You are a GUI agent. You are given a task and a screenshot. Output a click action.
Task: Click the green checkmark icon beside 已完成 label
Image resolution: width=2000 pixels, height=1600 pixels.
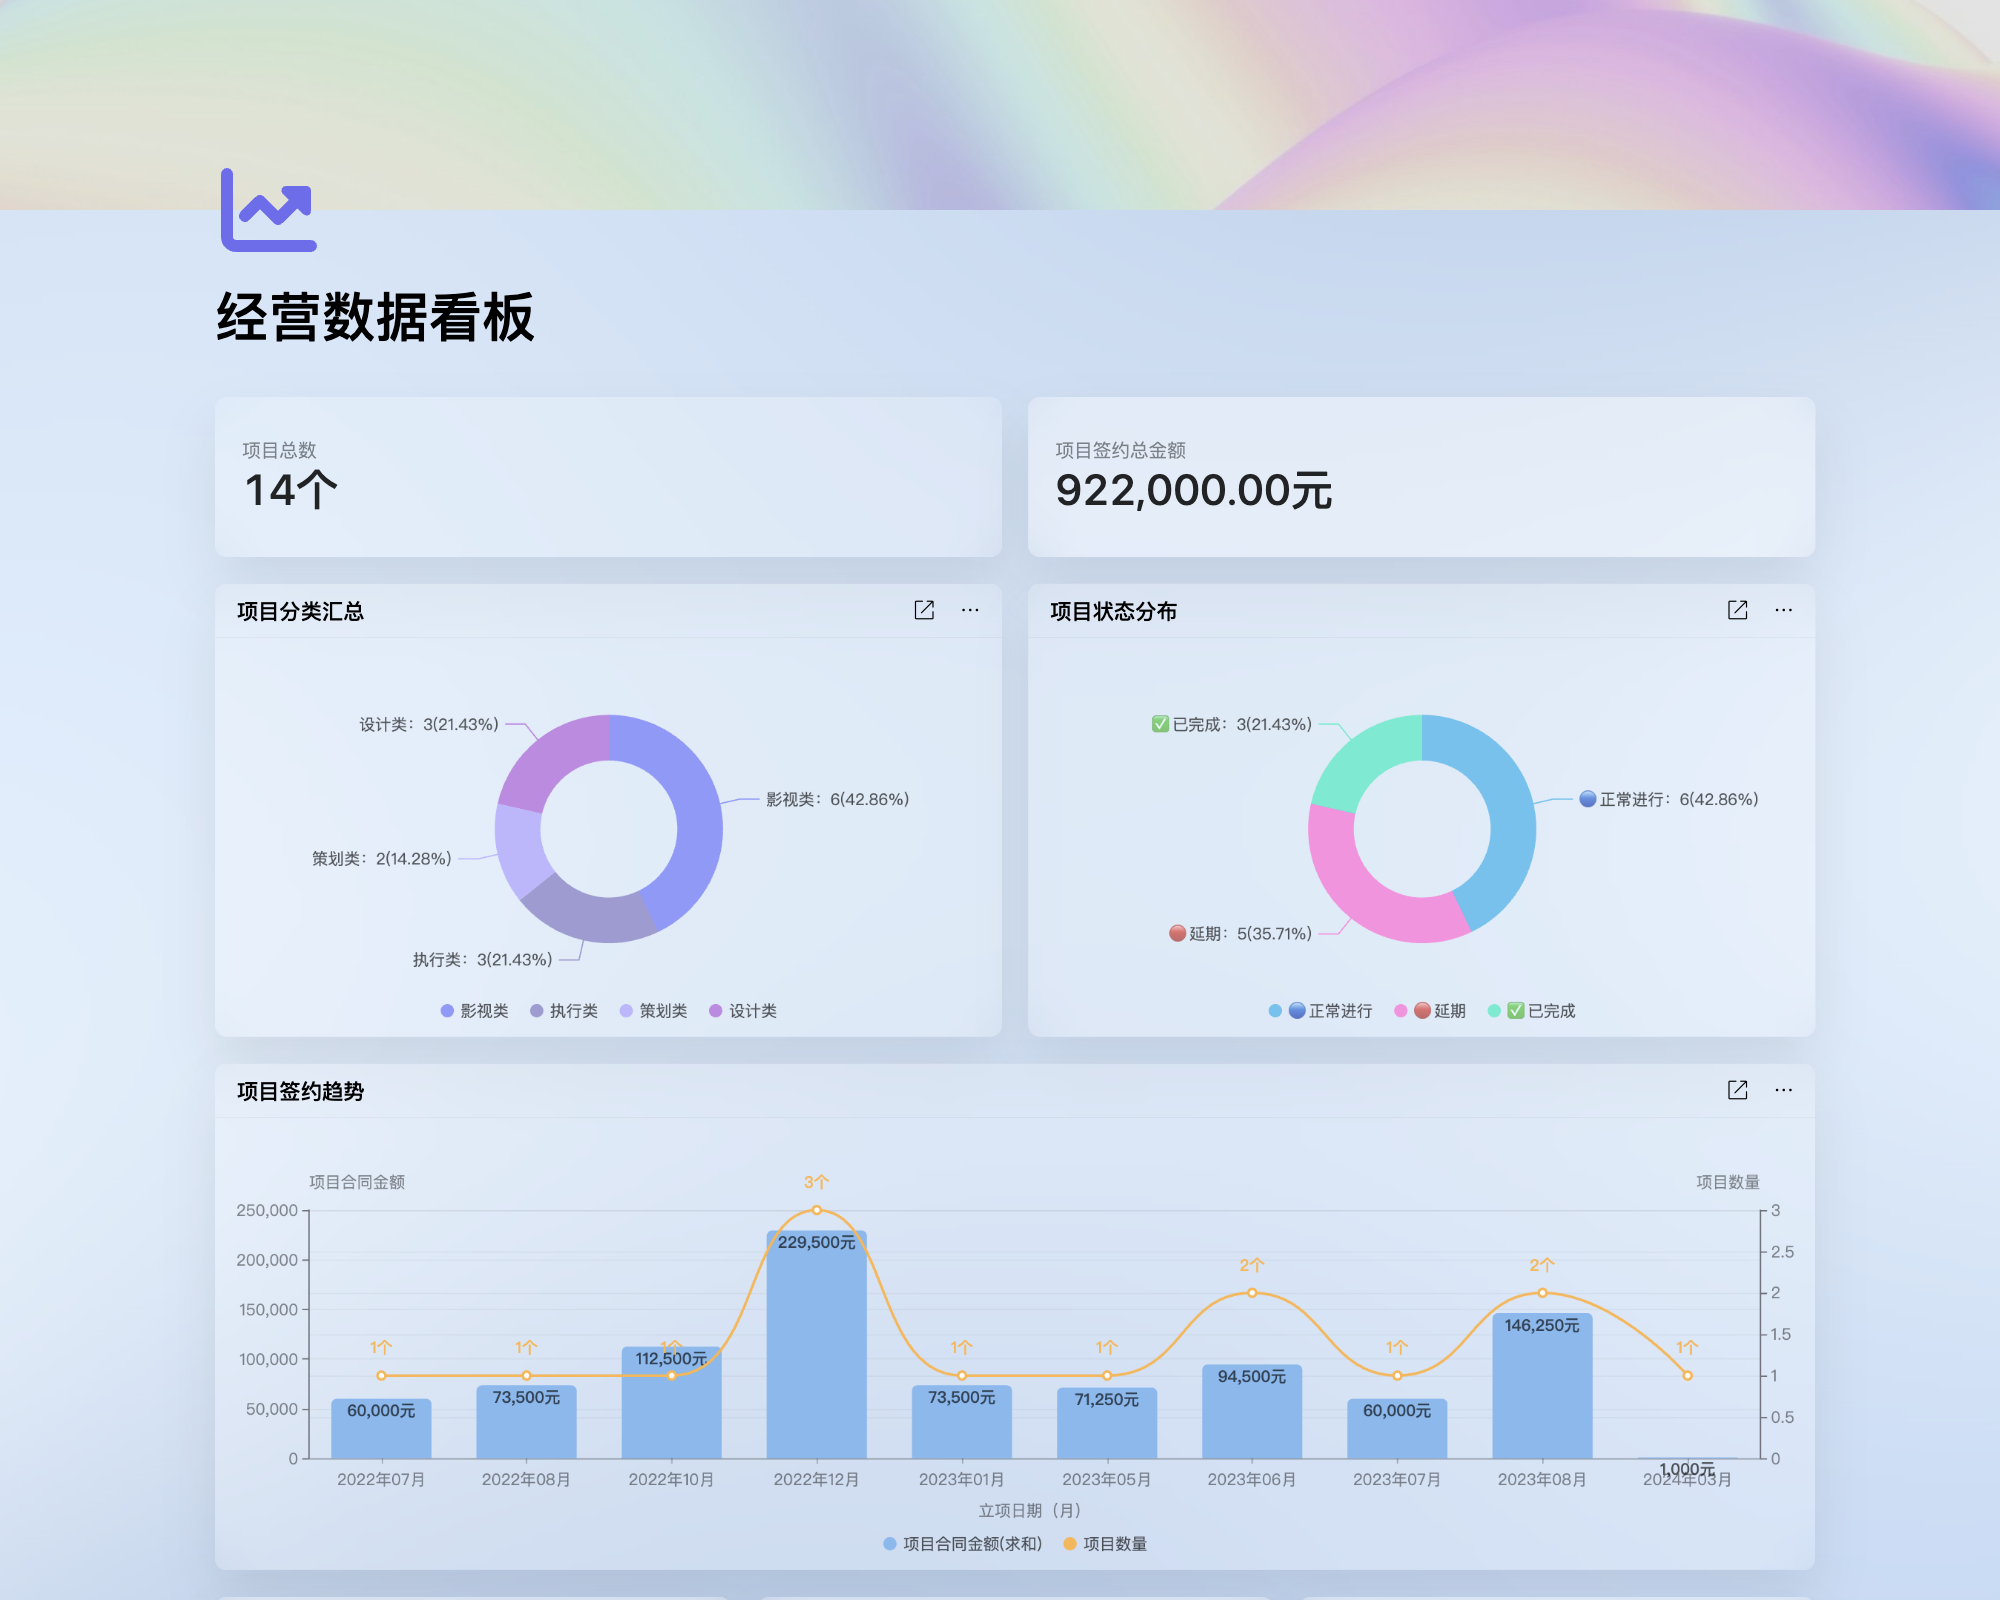1161,722
